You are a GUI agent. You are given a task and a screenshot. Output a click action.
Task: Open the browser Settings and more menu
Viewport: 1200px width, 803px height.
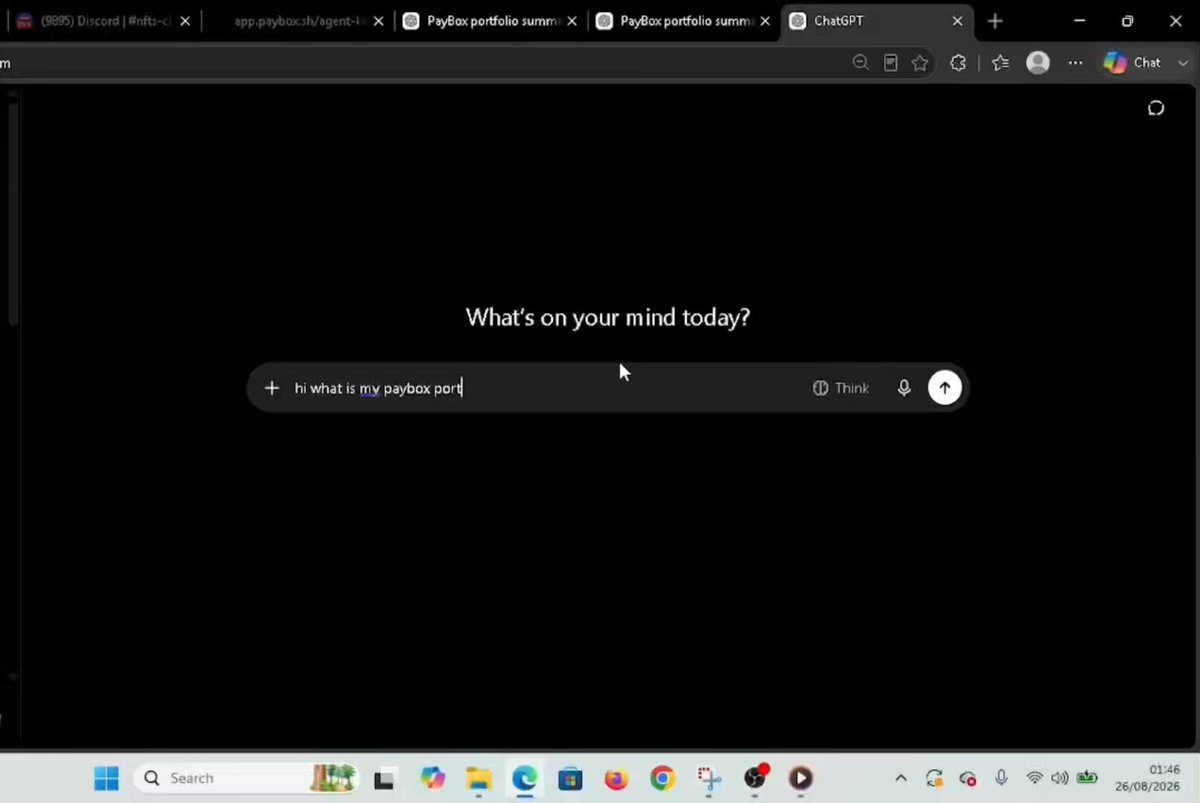pyautogui.click(x=1075, y=63)
